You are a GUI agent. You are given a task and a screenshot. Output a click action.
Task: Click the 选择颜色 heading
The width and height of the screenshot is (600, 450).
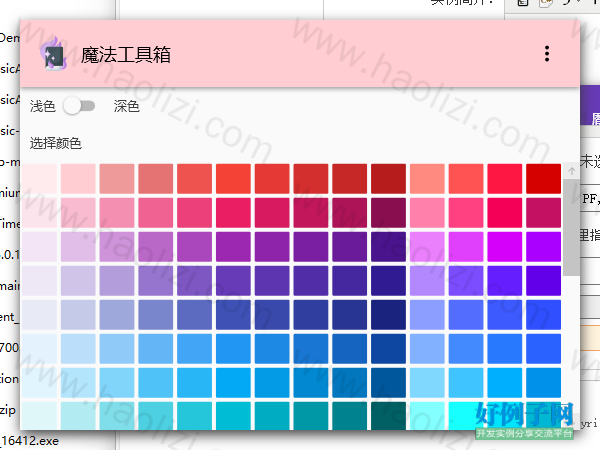56,143
